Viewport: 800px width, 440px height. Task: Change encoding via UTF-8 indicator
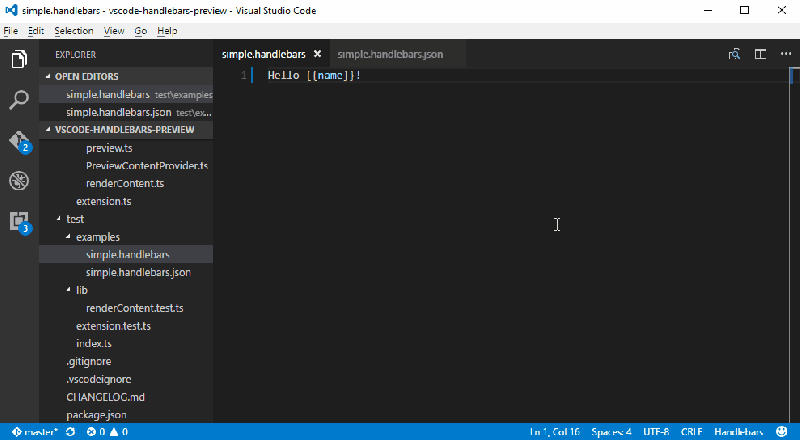tap(656, 432)
